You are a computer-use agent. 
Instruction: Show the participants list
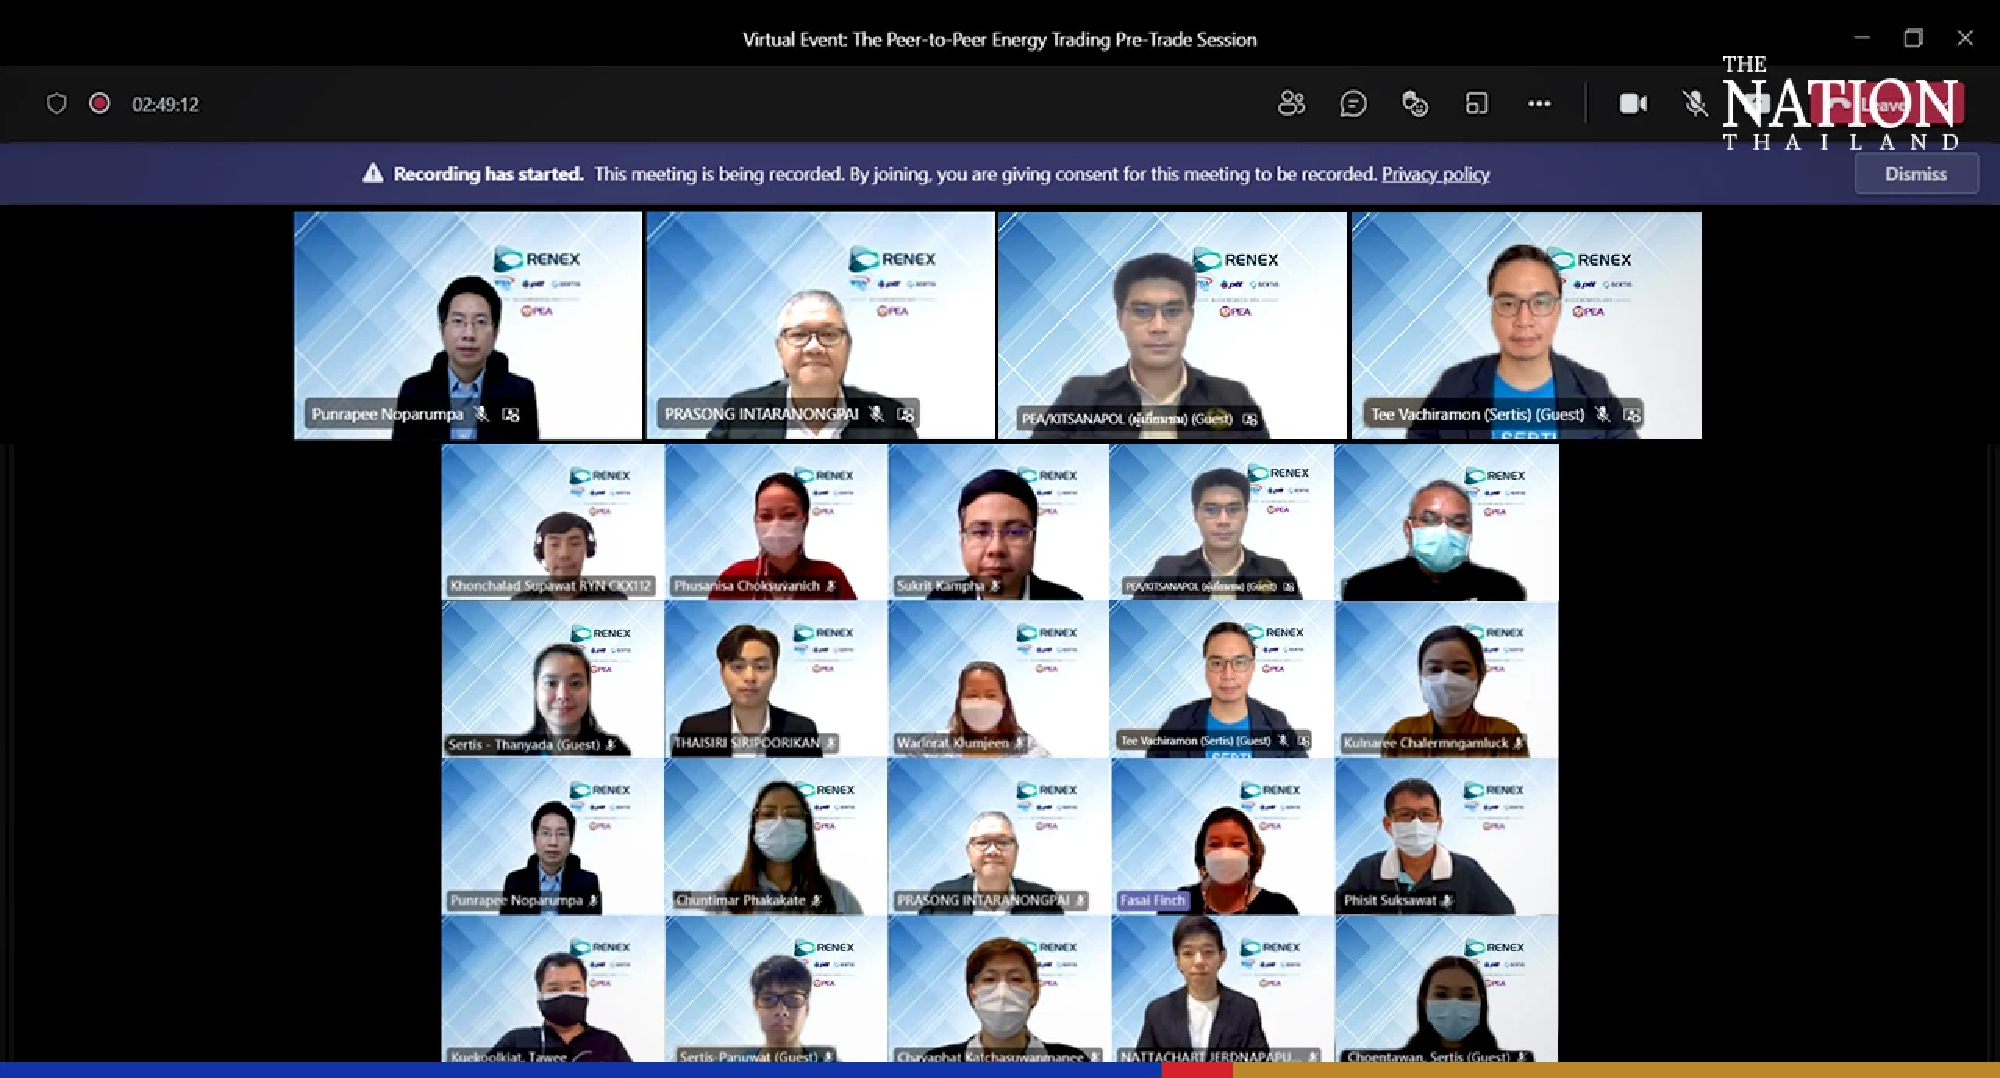[x=1292, y=104]
